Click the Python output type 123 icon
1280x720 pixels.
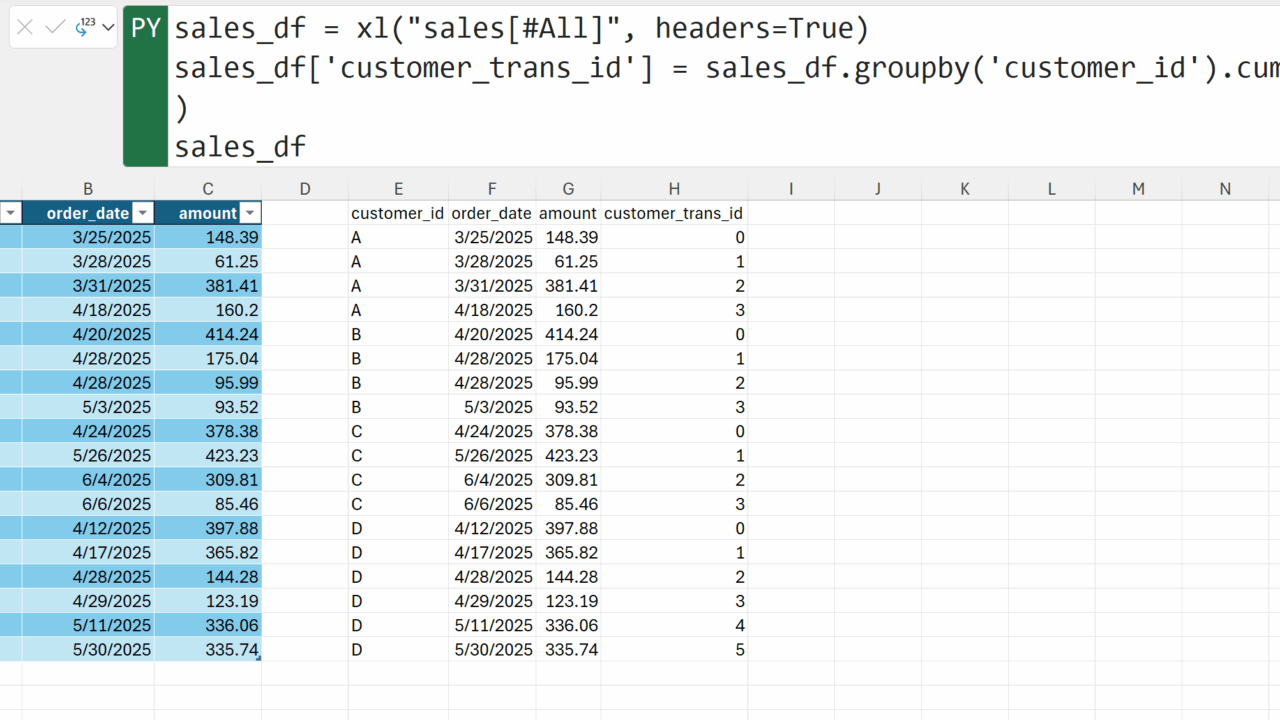(86, 27)
